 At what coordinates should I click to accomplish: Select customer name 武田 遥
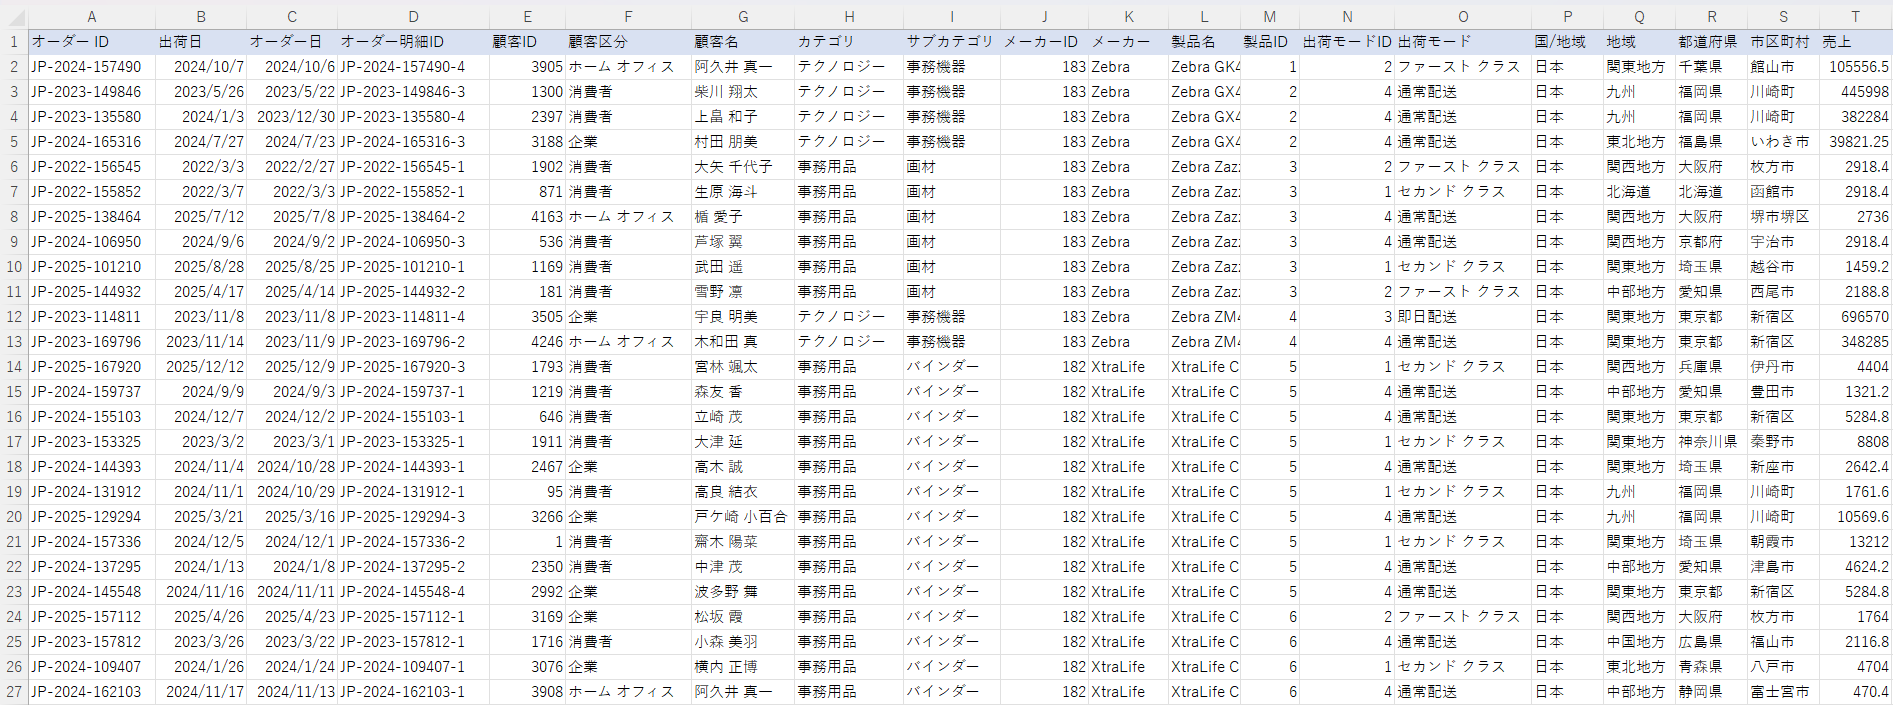[x=743, y=266]
